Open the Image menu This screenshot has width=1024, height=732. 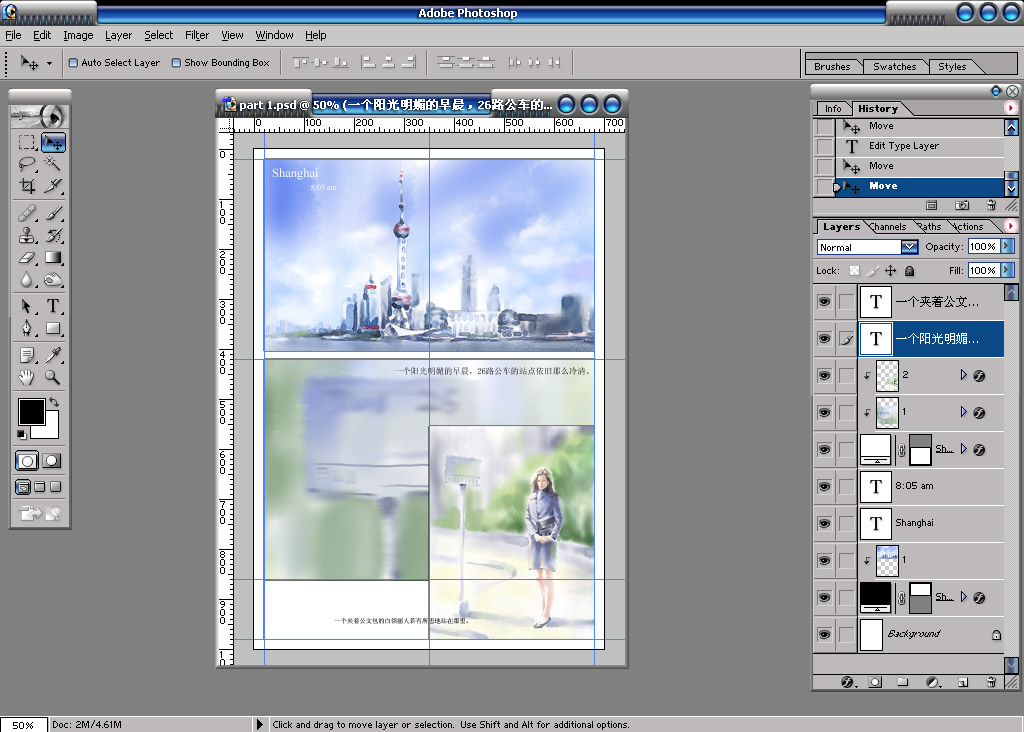point(78,35)
